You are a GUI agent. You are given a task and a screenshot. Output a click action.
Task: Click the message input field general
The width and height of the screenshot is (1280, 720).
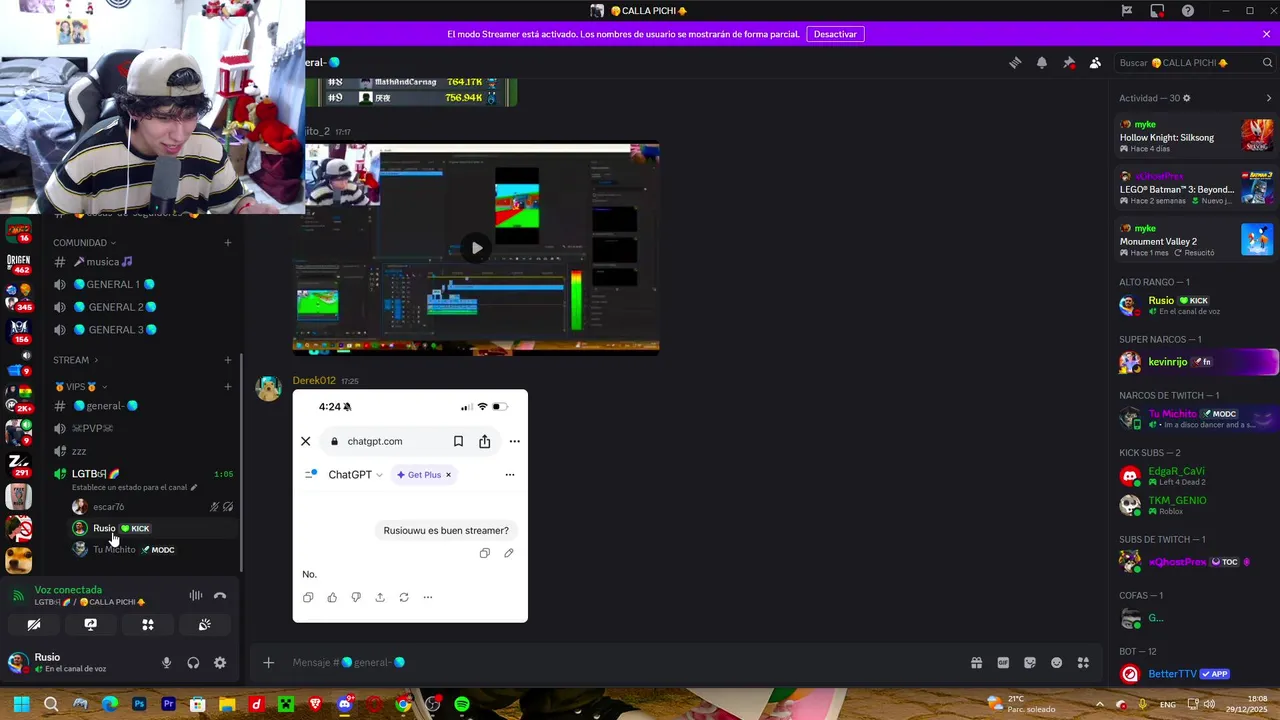[x=620, y=663]
